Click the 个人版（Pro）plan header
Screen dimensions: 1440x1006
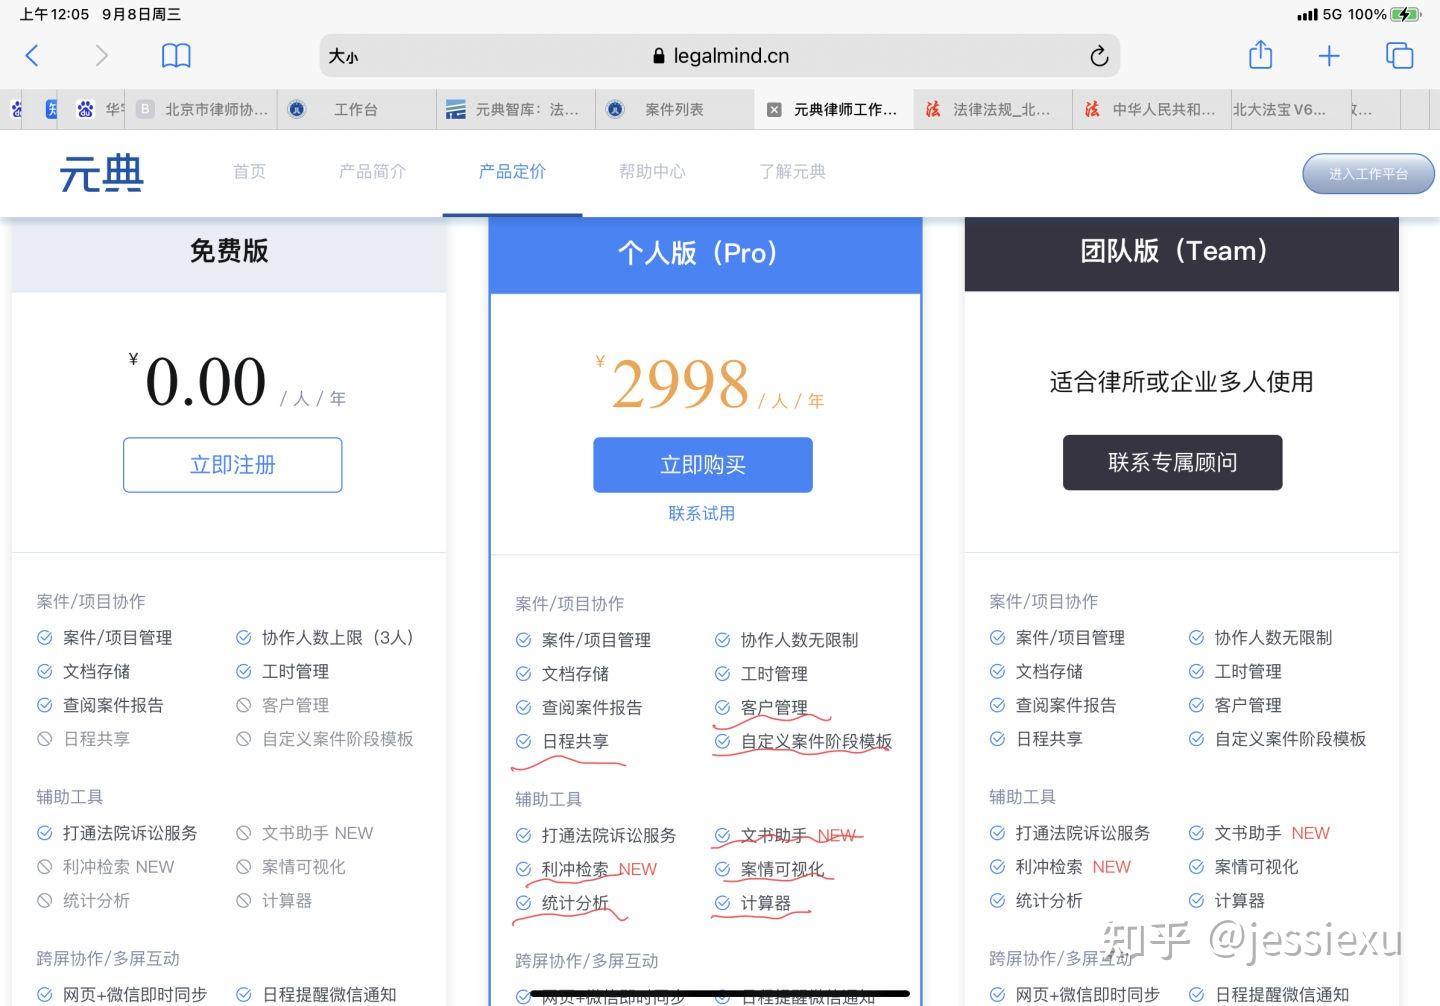pos(705,253)
